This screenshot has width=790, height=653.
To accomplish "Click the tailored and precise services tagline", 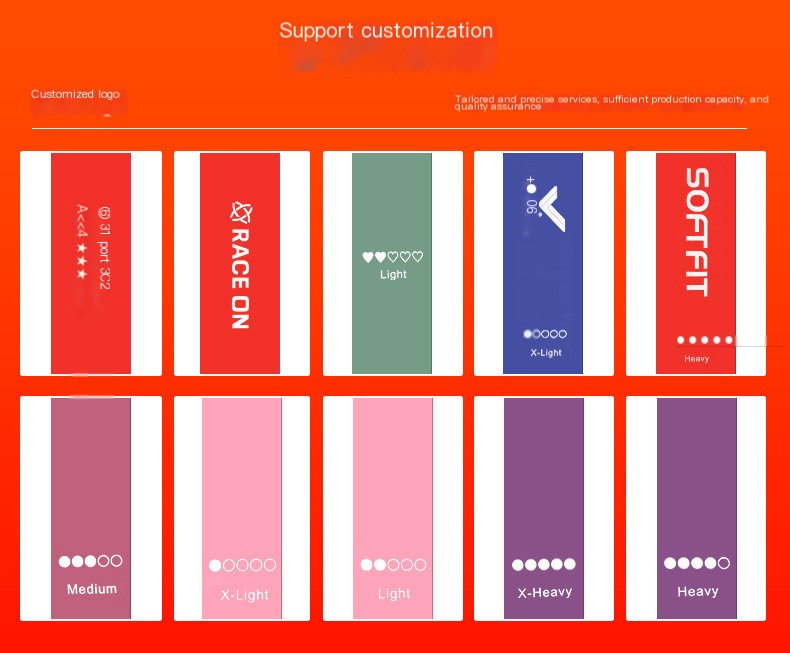I will 611,102.
